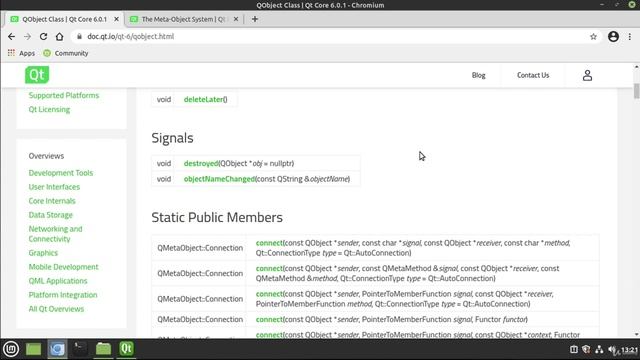The width and height of the screenshot is (640, 360).
Task: Open a new browser tab
Action: 255,19
